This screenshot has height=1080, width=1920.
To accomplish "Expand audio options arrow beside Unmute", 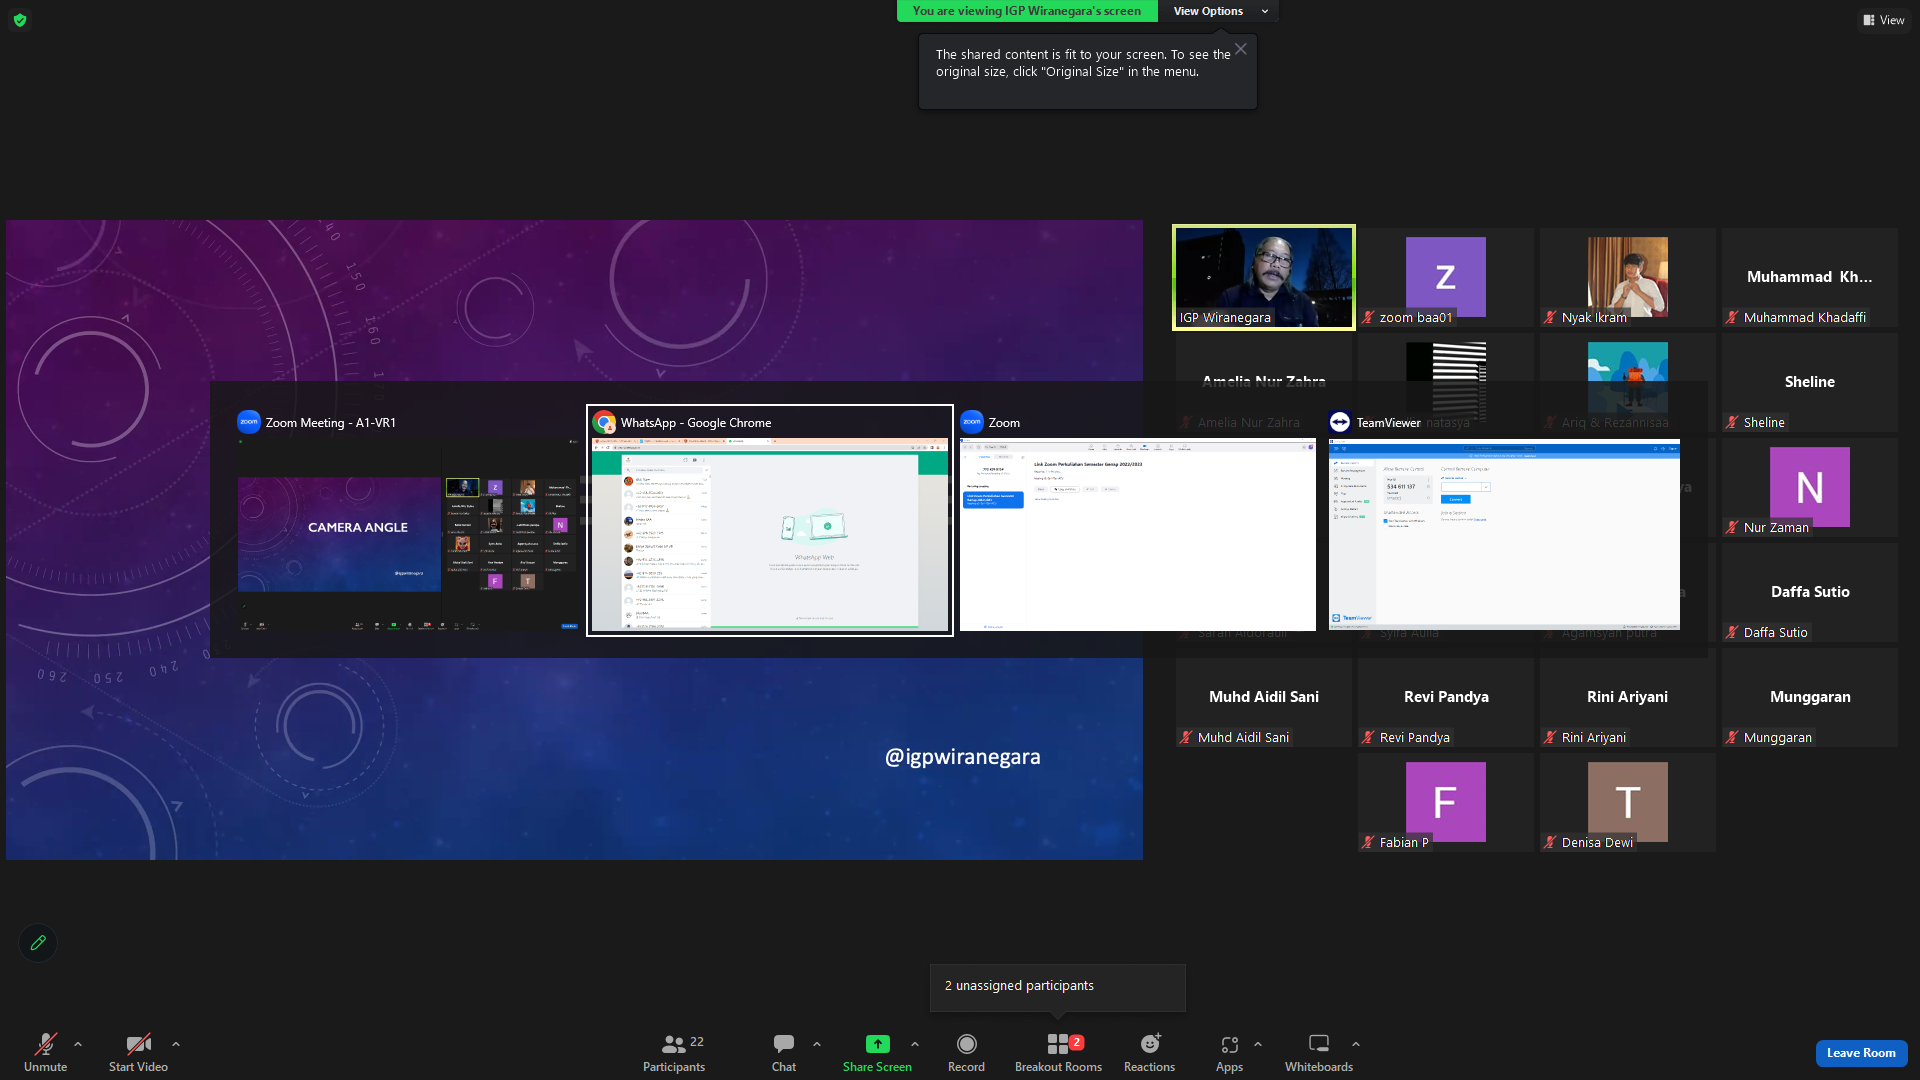I will click(78, 1044).
